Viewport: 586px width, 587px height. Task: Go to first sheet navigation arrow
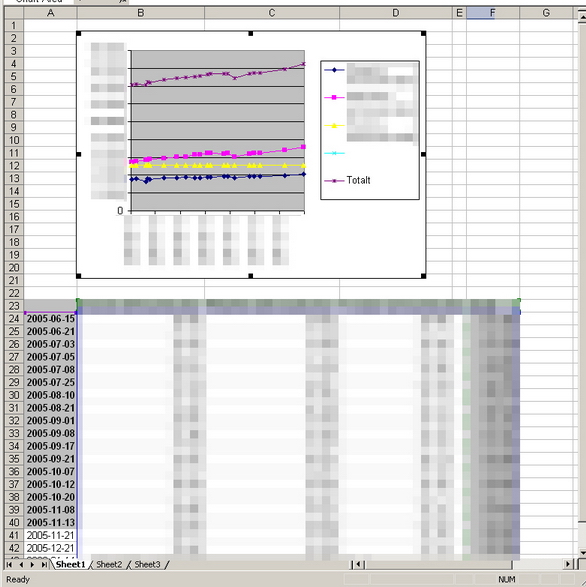click(x=9, y=564)
